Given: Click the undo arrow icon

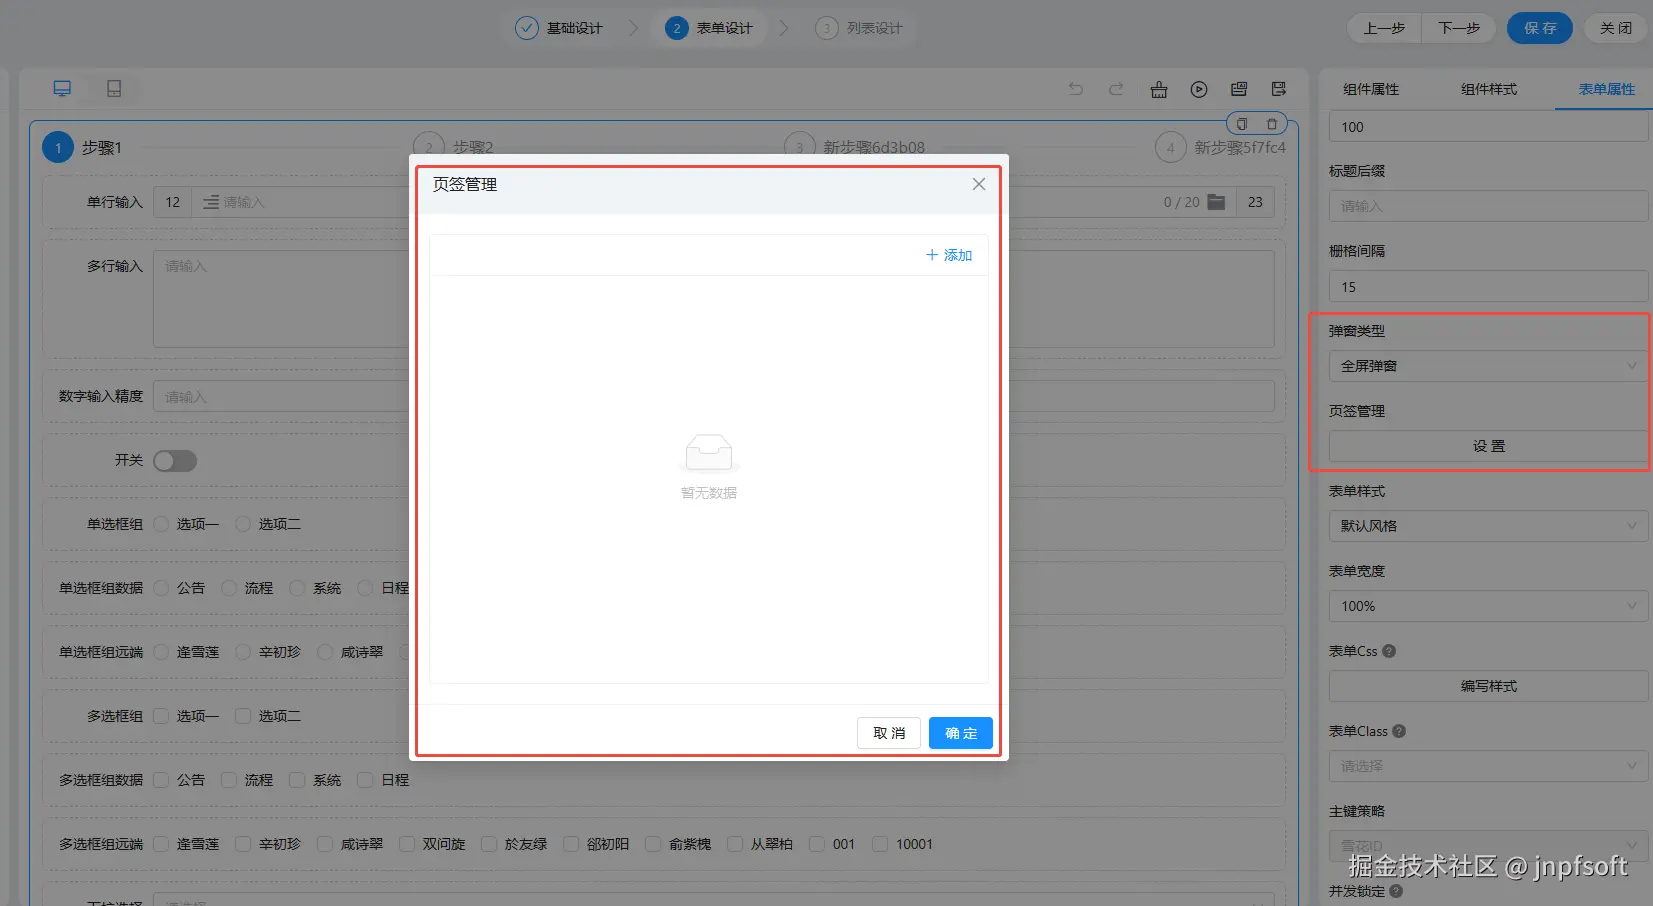Looking at the screenshot, I should click(x=1076, y=89).
